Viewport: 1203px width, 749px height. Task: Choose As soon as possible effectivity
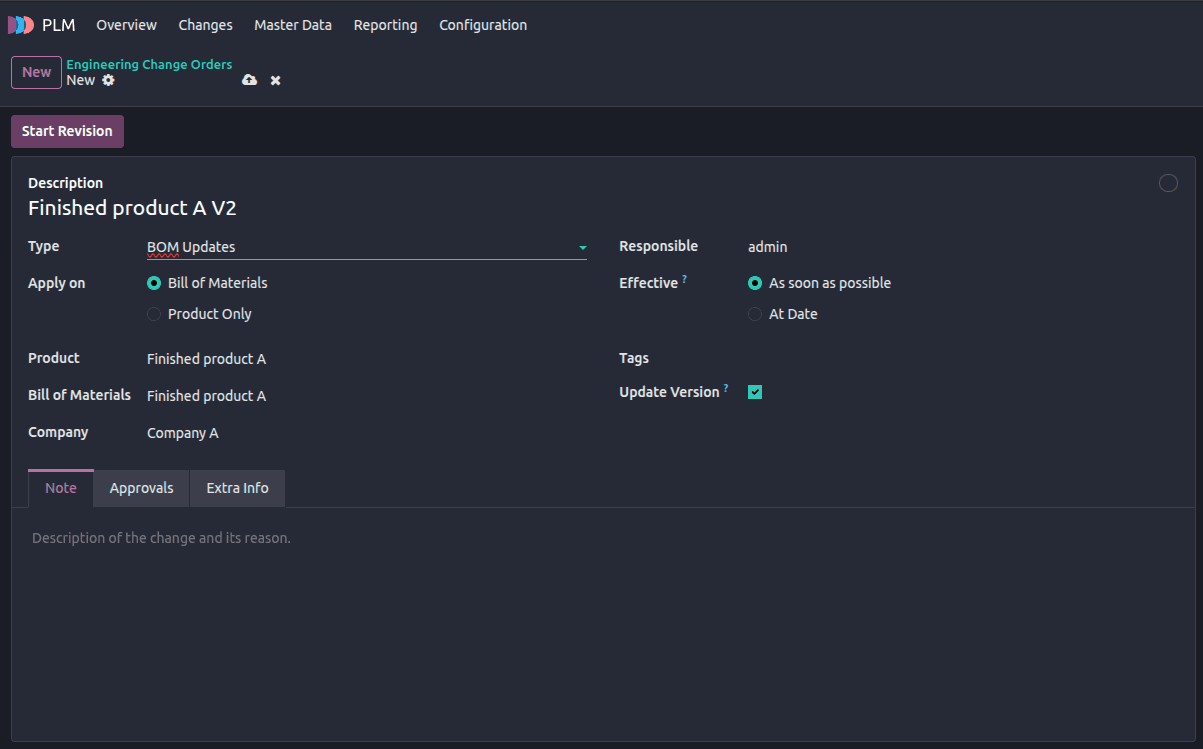tap(755, 283)
